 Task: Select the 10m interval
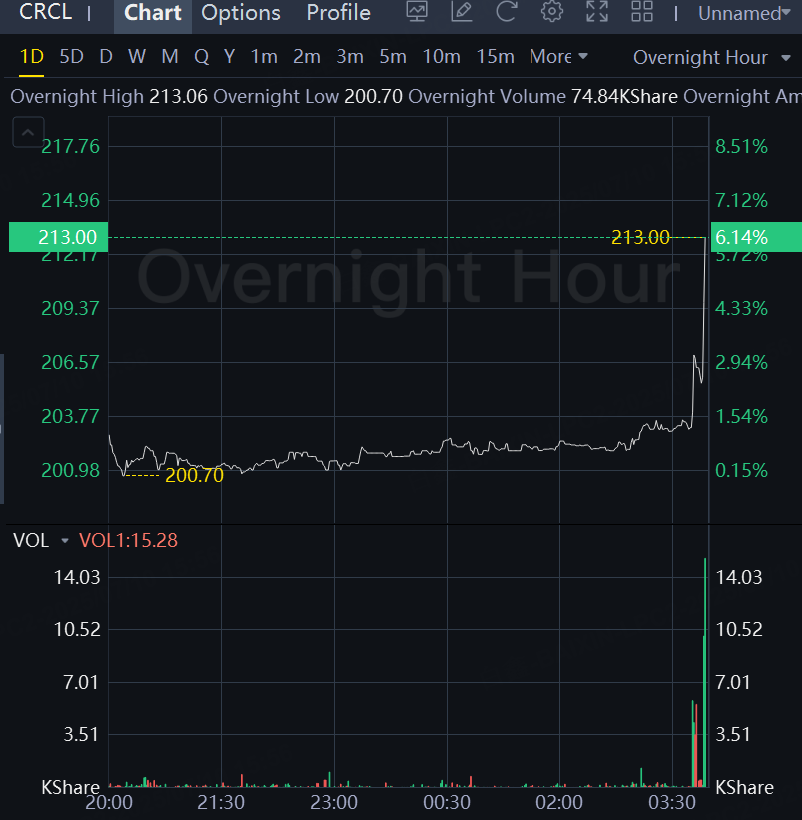click(441, 56)
